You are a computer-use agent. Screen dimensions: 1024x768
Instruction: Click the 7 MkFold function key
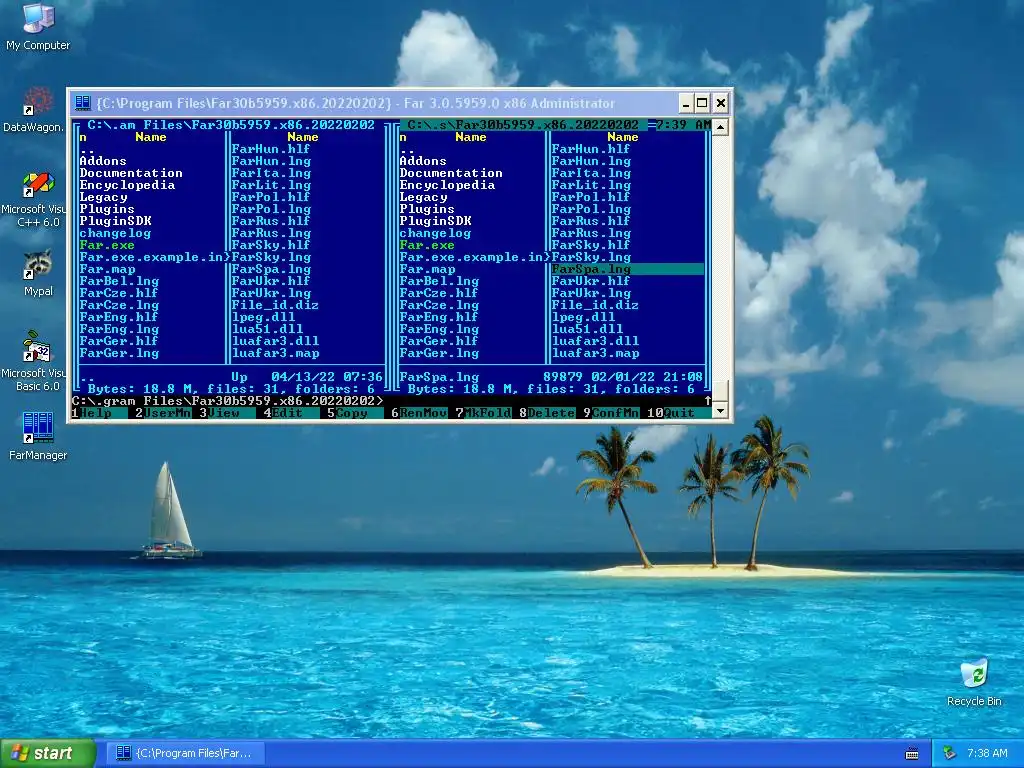[x=483, y=413]
